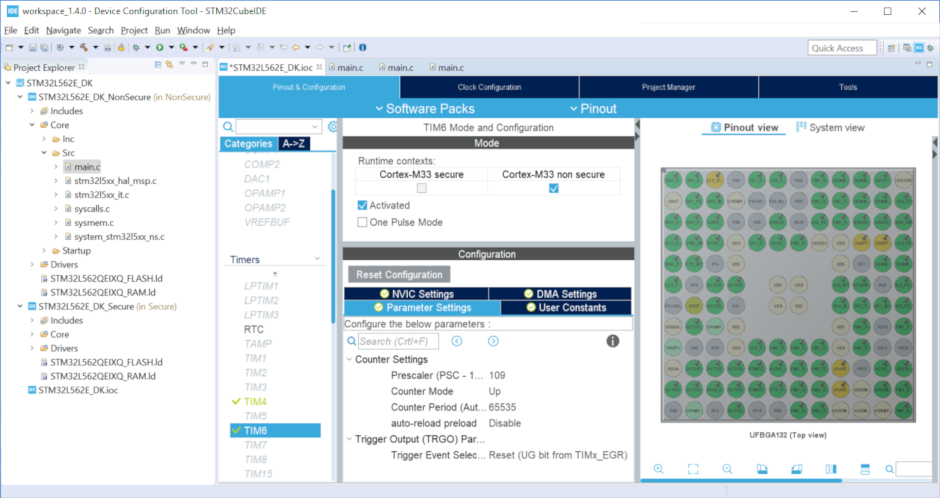Open the categories settings gear icon
This screenshot has height=498, width=940.
[x=333, y=126]
